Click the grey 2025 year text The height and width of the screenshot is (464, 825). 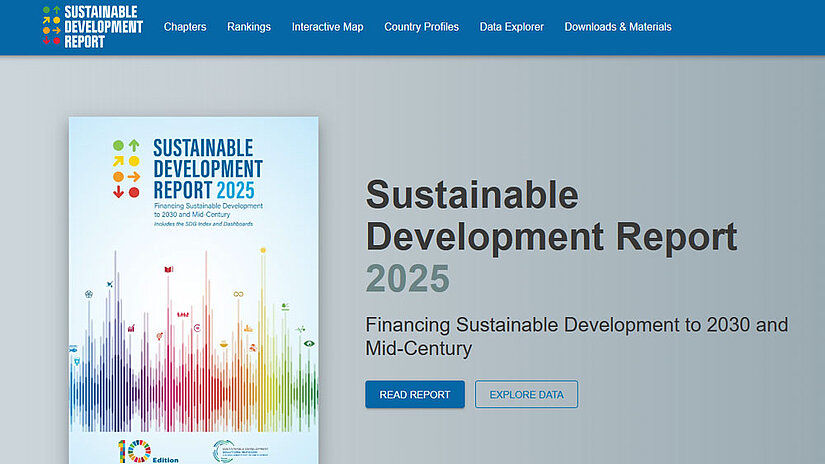pos(408,278)
